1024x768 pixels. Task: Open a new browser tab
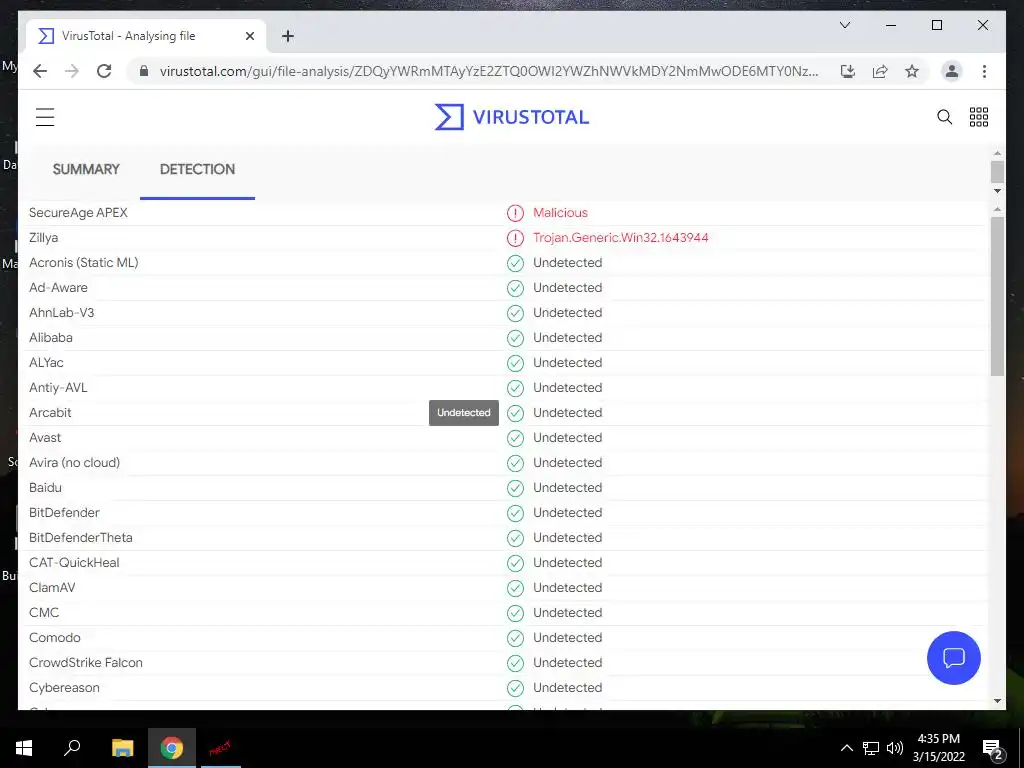[x=288, y=36]
